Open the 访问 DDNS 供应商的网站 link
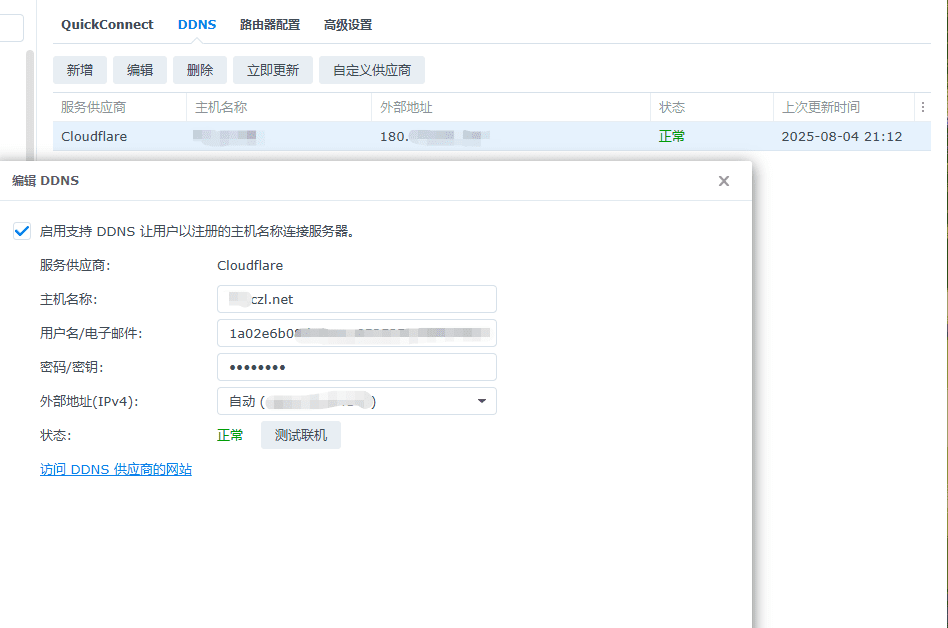 pos(116,469)
